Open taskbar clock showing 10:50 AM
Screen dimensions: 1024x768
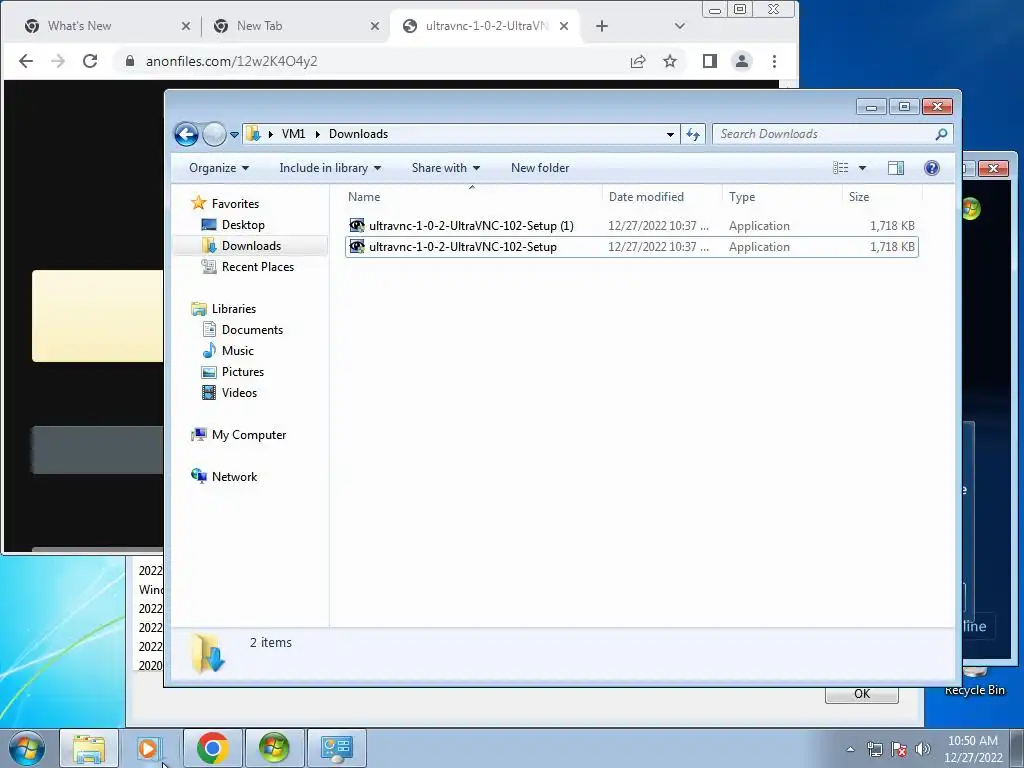[x=973, y=749]
